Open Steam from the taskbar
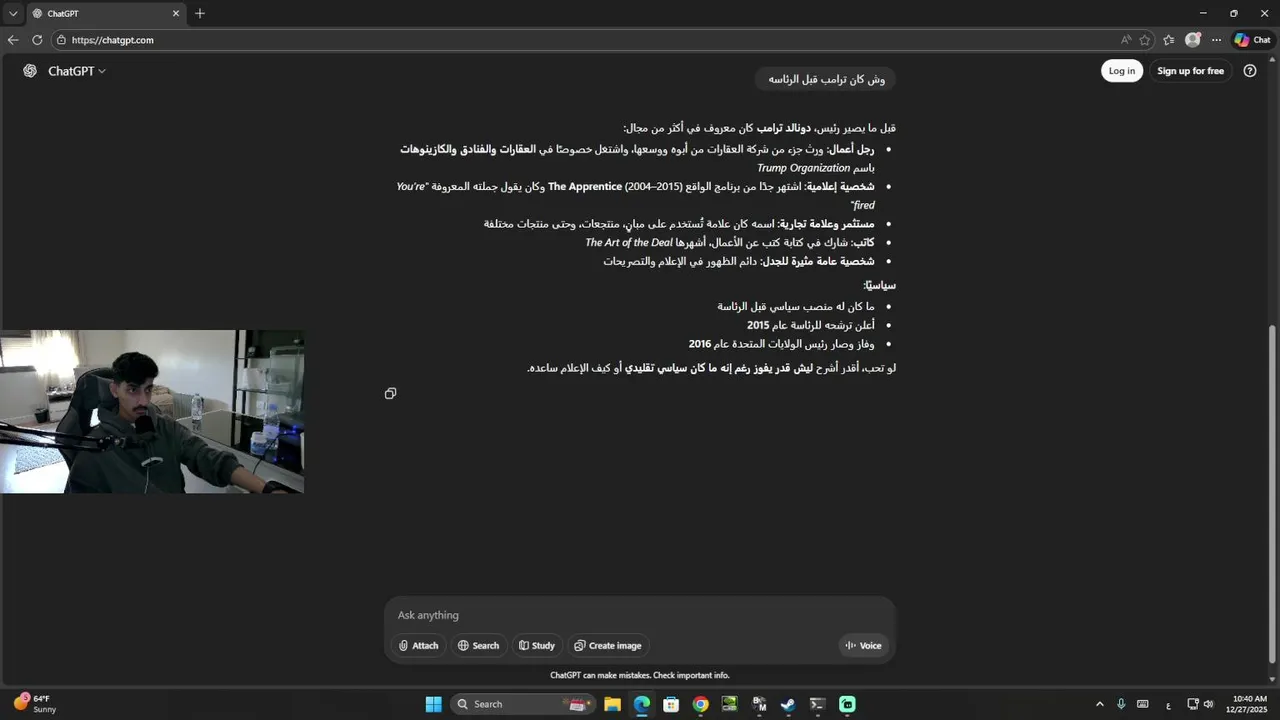The width and height of the screenshot is (1280, 720). click(x=788, y=704)
